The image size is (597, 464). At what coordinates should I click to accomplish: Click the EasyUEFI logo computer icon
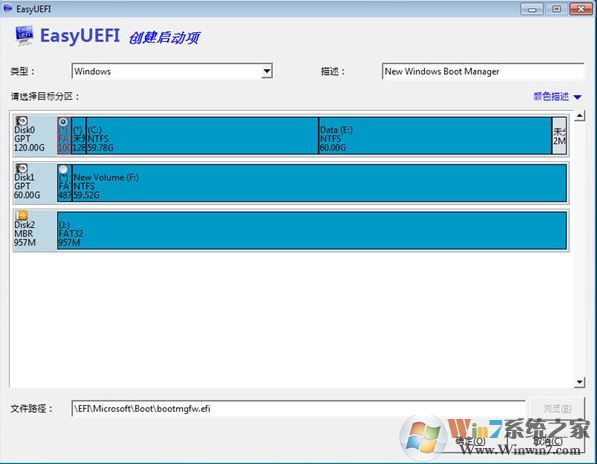point(24,35)
